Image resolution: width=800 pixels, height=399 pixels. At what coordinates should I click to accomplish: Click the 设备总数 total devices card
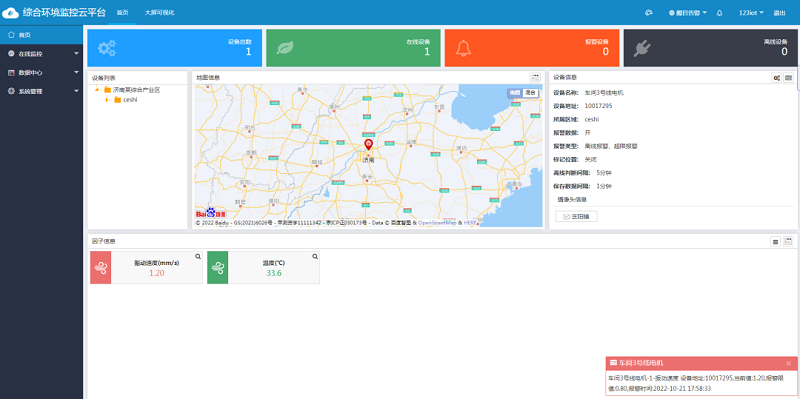click(174, 48)
